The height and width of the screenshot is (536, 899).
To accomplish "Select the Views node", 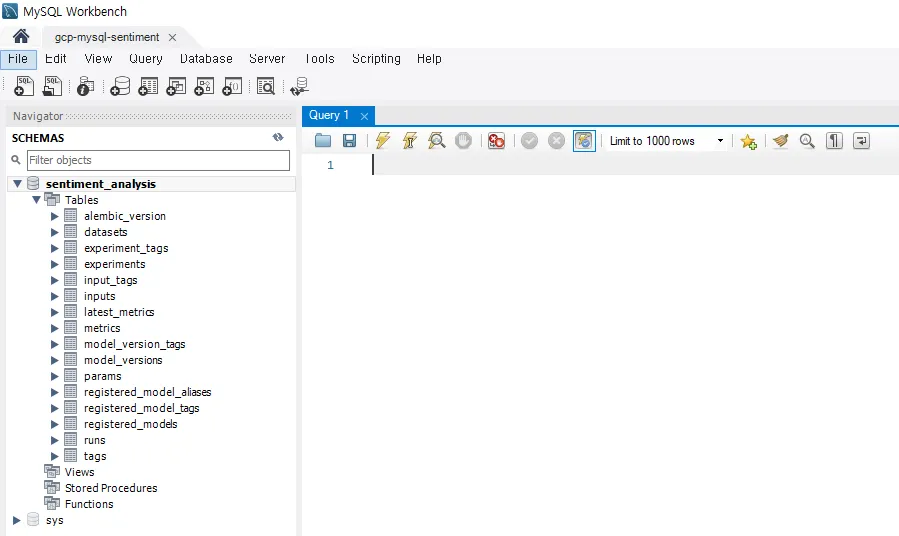I will pos(80,472).
